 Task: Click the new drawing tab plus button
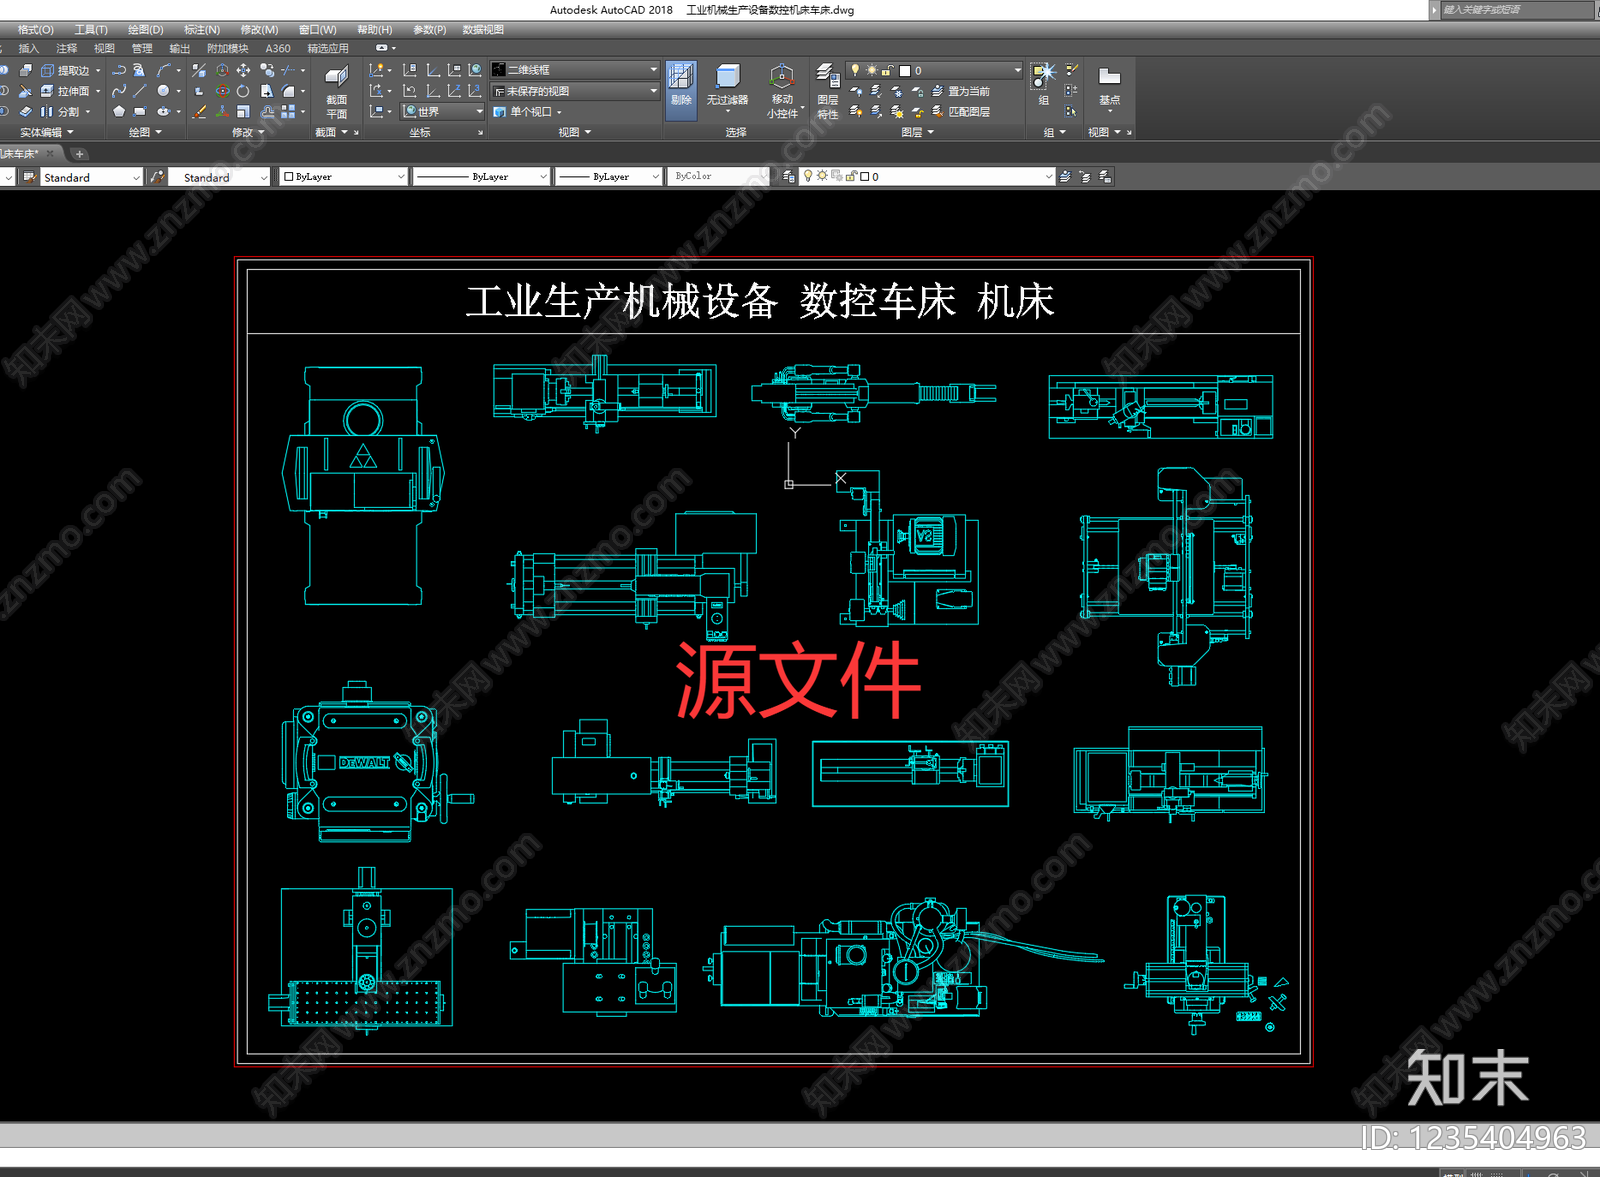[x=80, y=154]
